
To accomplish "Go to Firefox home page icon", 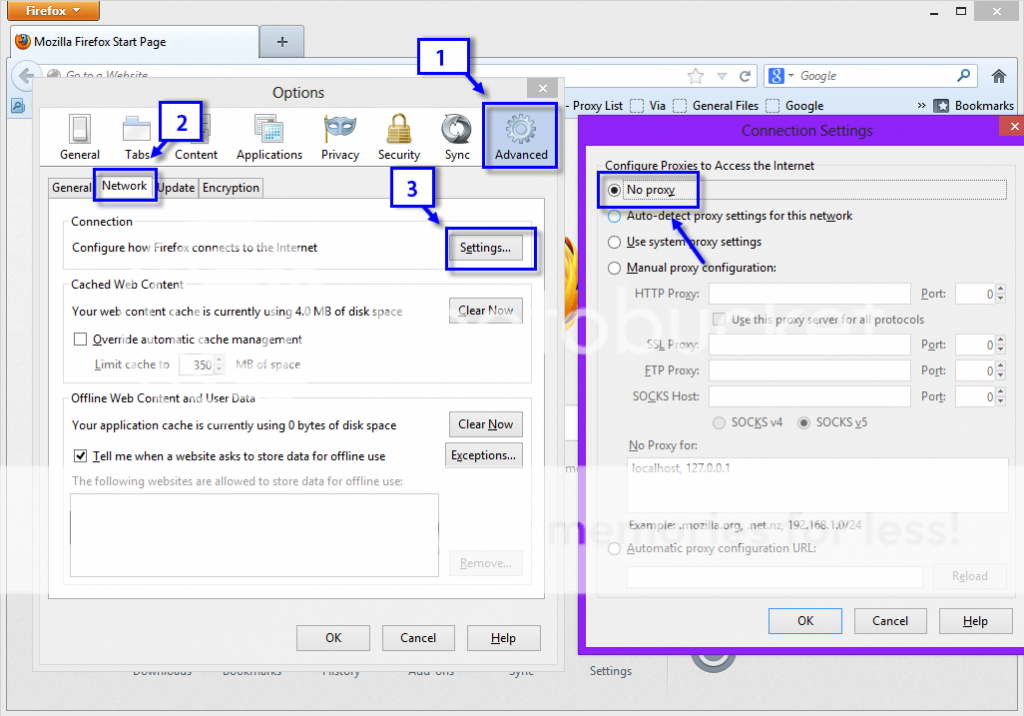I will click(998, 76).
